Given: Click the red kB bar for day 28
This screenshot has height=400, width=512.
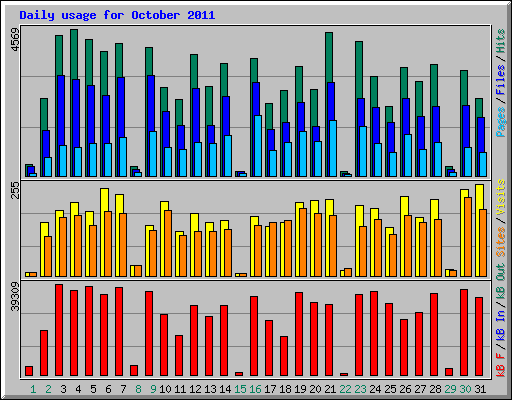Looking at the screenshot, I should pyautogui.click(x=434, y=335).
